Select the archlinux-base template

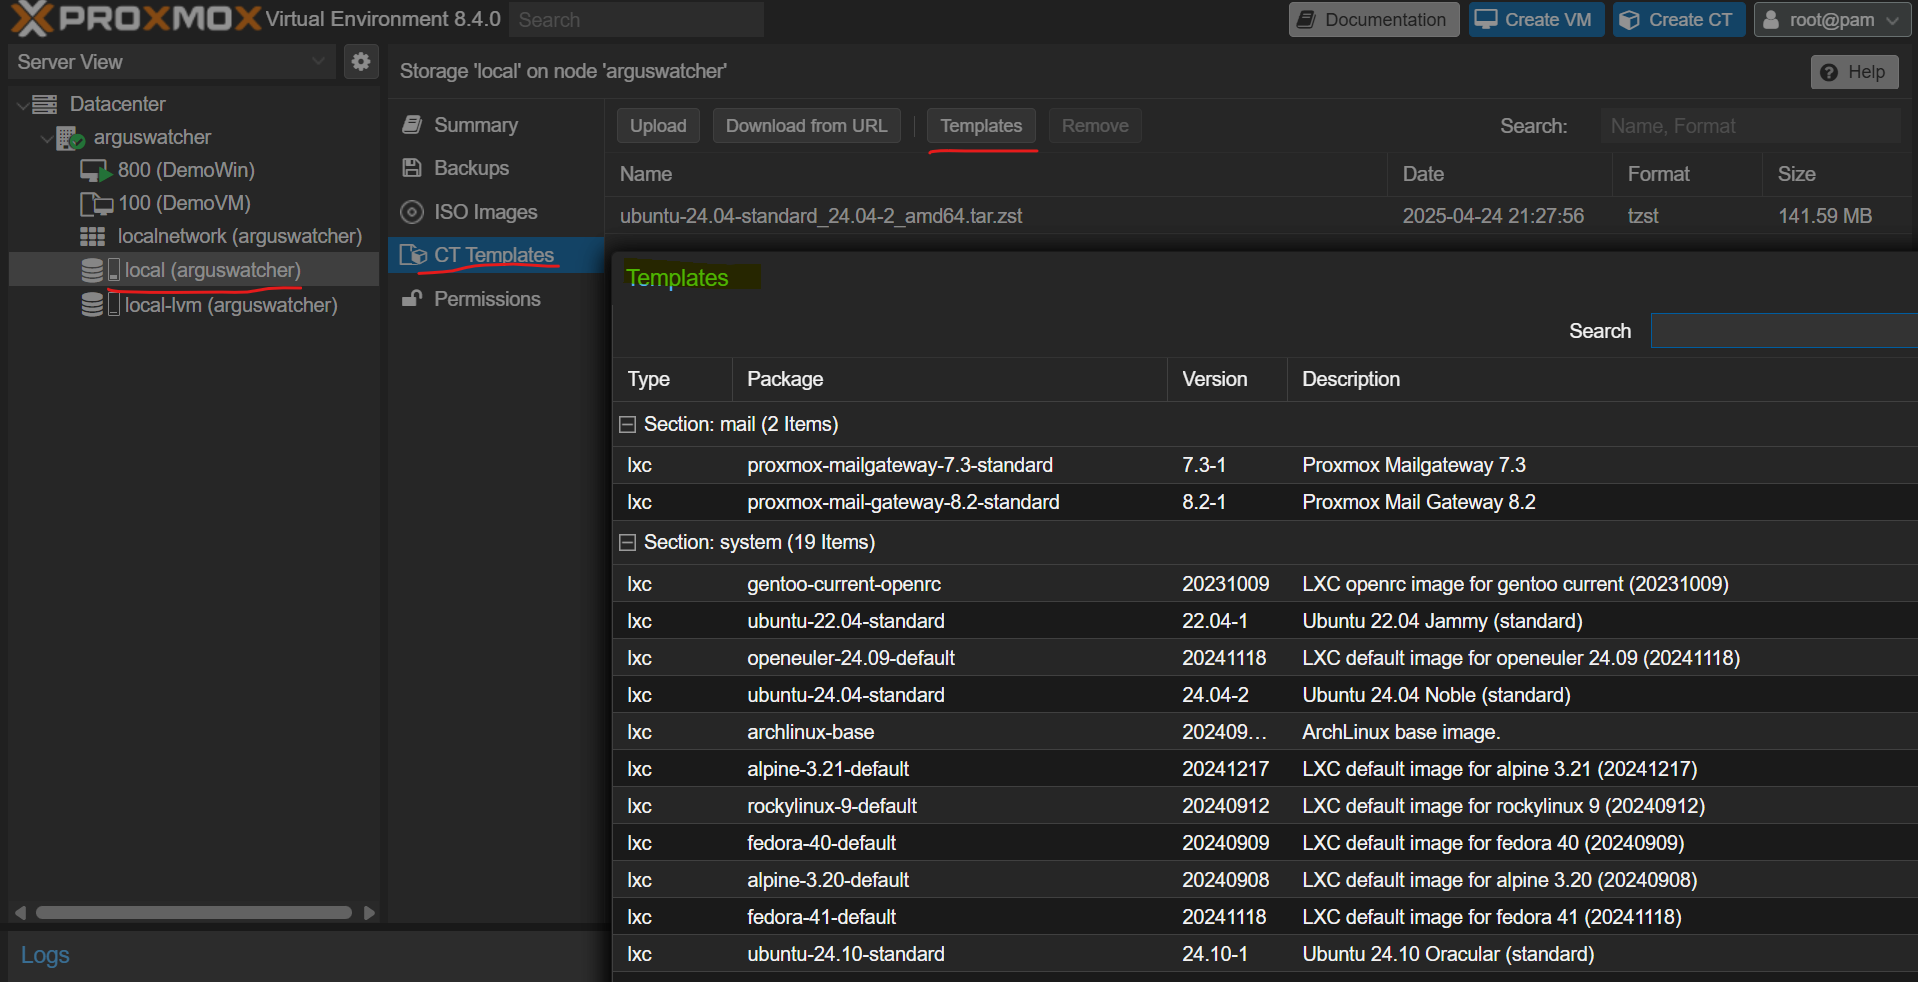(1265, 733)
